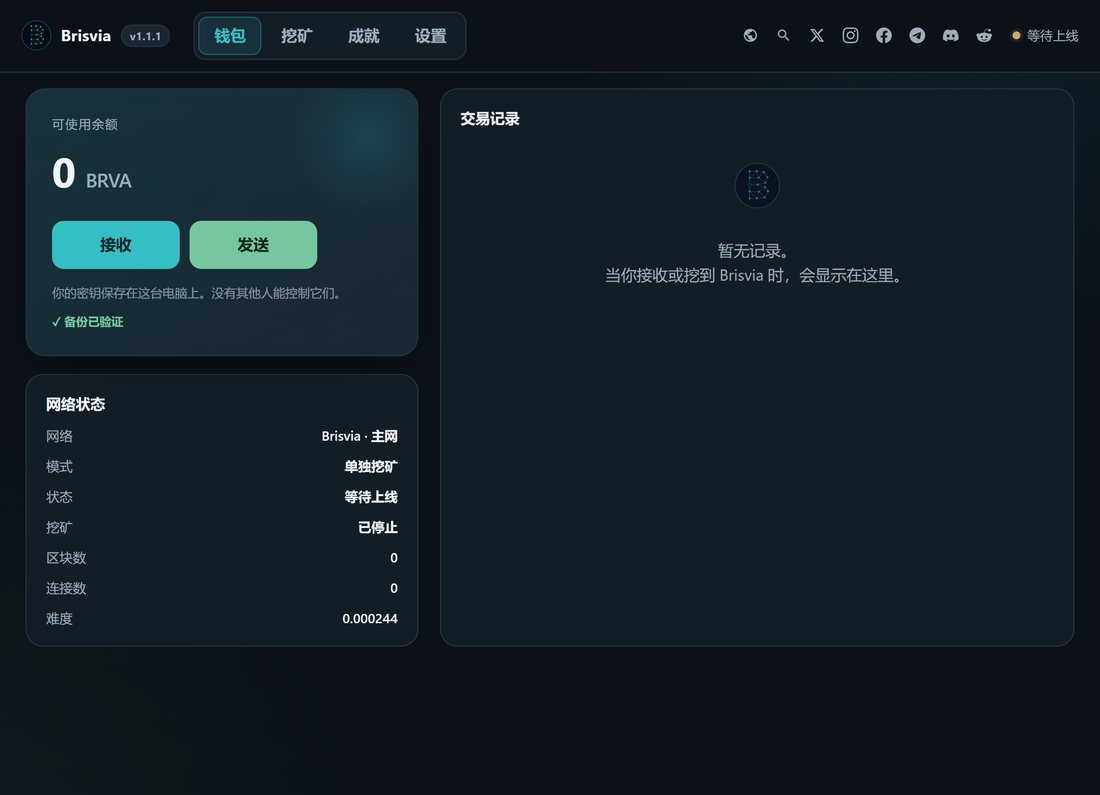This screenshot has width=1100, height=795.
Task: Open the Instagram icon
Action: point(850,35)
